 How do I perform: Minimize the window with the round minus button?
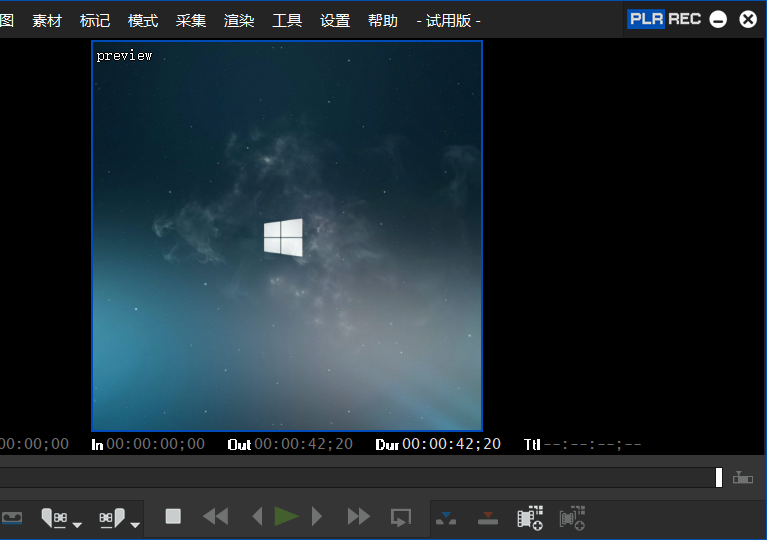click(718, 20)
